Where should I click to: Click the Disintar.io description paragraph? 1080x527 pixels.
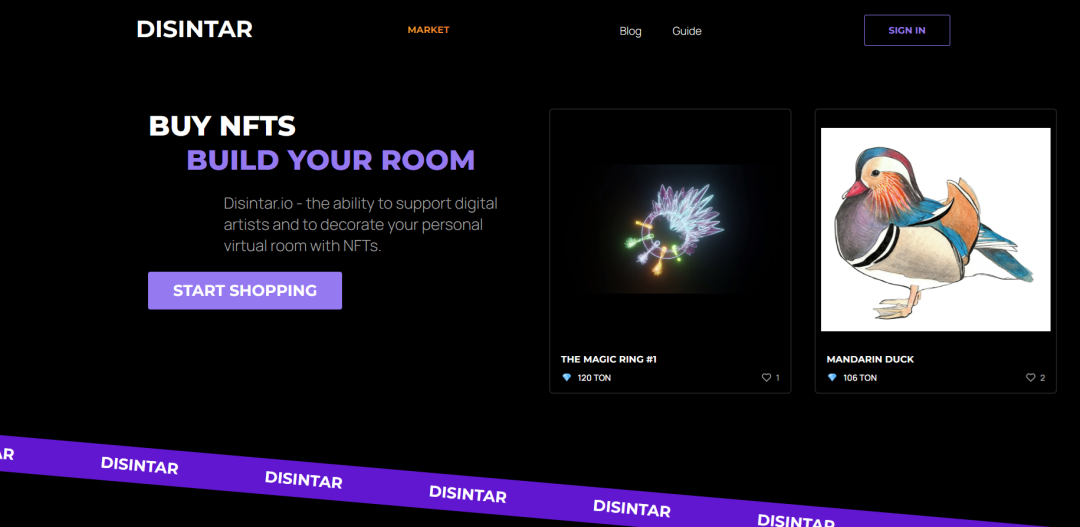360,225
